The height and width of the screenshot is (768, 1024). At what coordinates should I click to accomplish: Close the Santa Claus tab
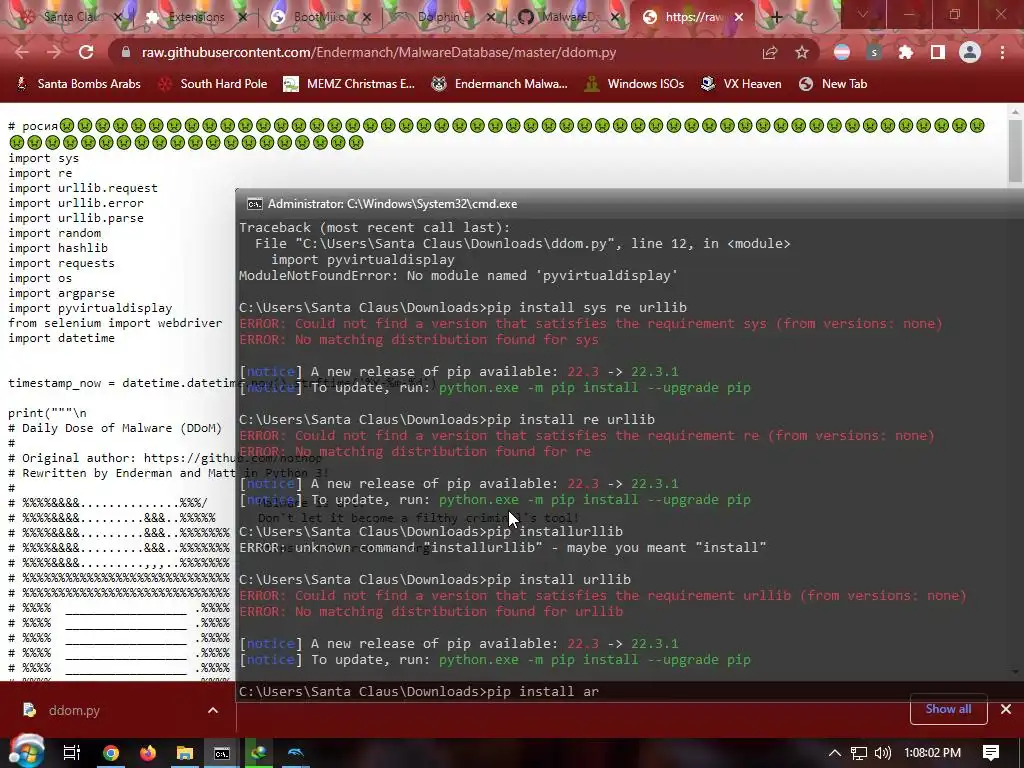(118, 18)
